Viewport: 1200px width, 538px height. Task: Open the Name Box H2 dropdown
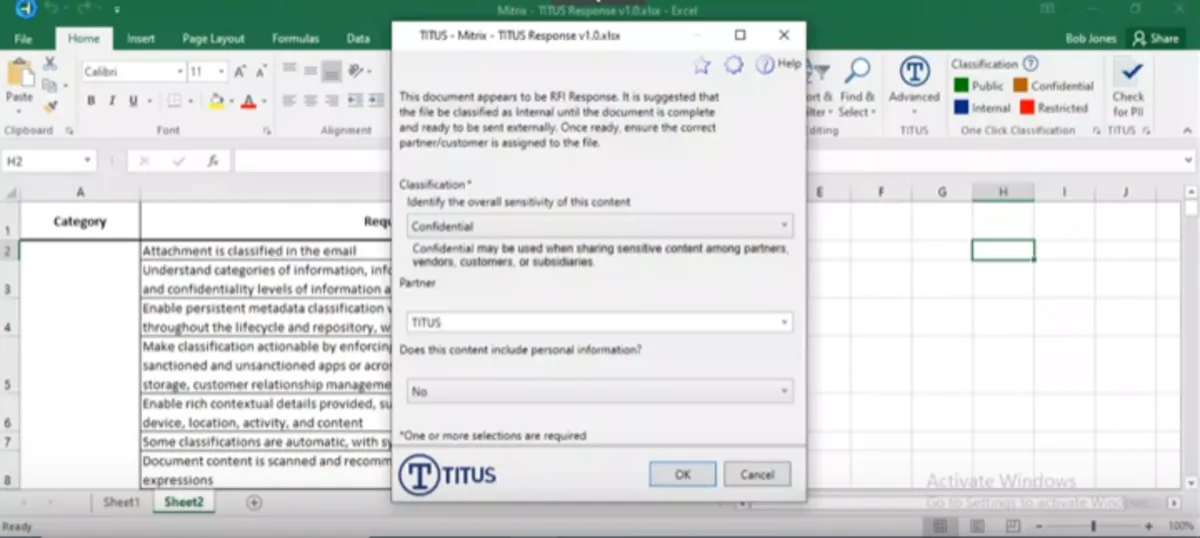(88, 160)
